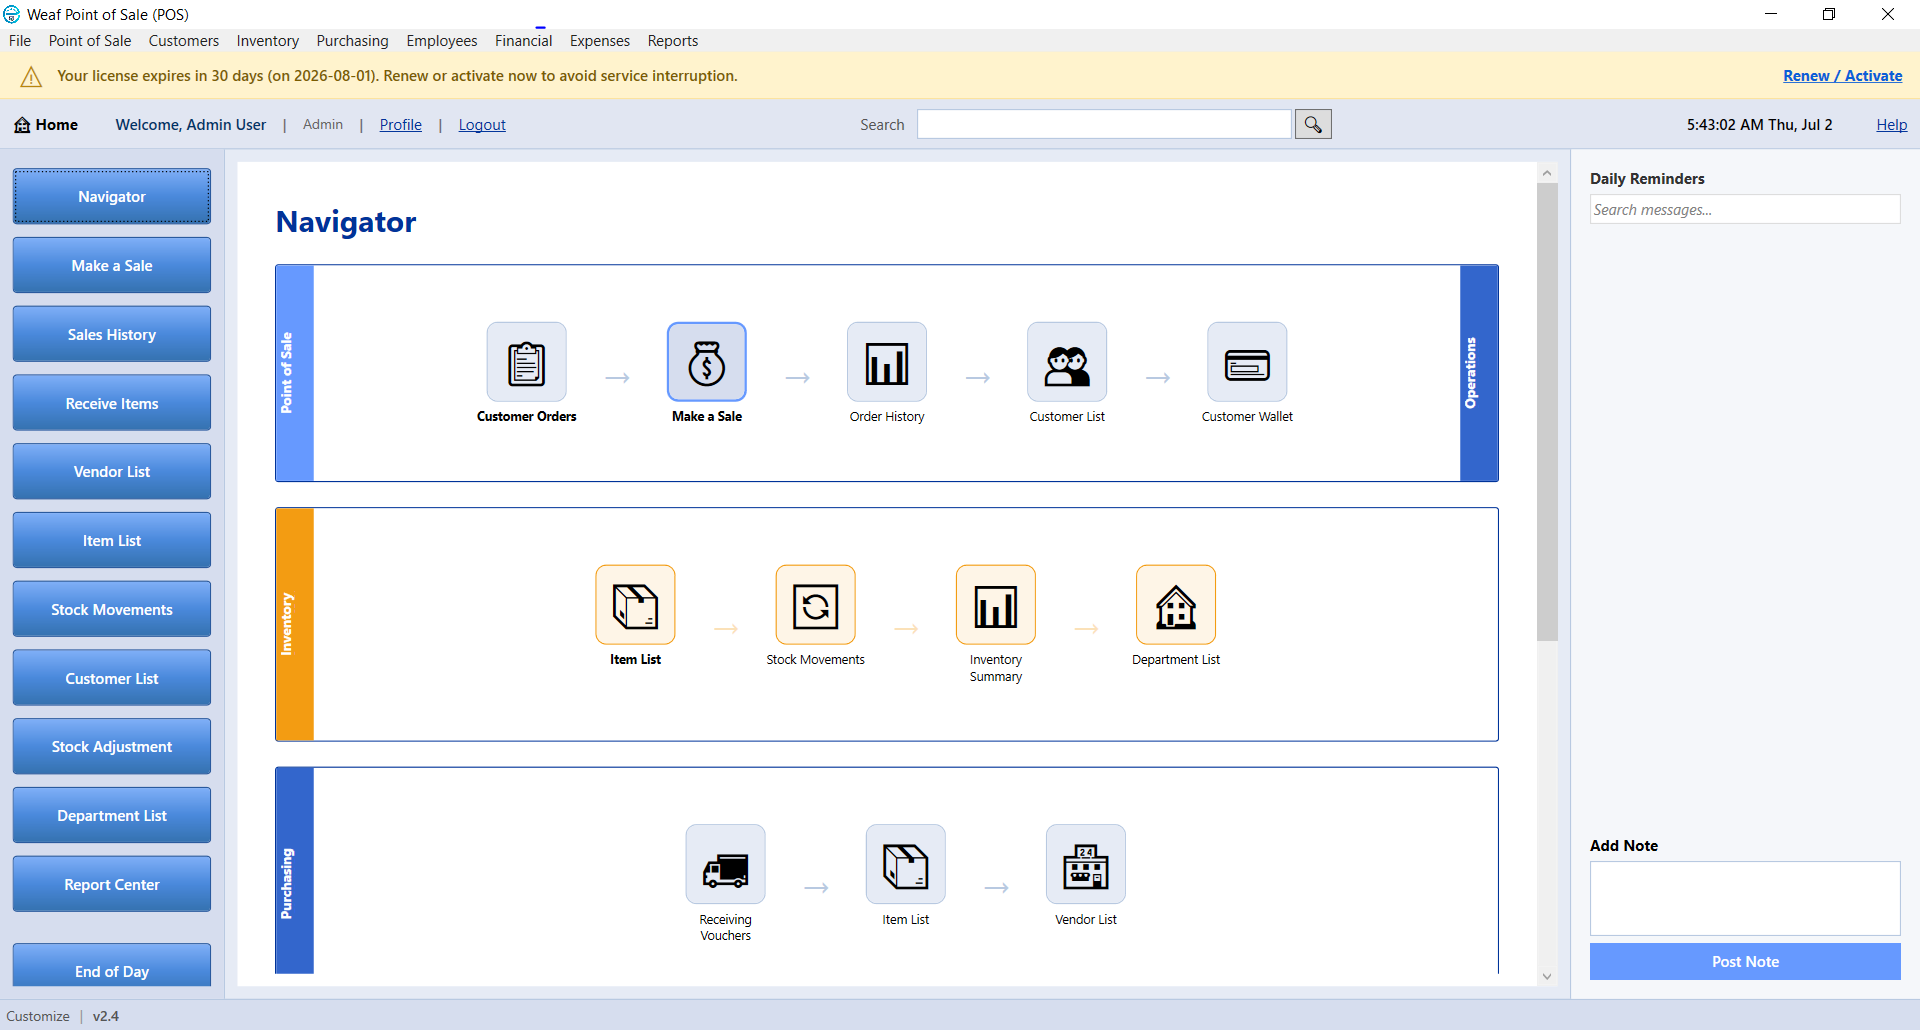Viewport: 1920px width, 1030px height.
Task: Open the Department List house icon
Action: pos(1175,605)
